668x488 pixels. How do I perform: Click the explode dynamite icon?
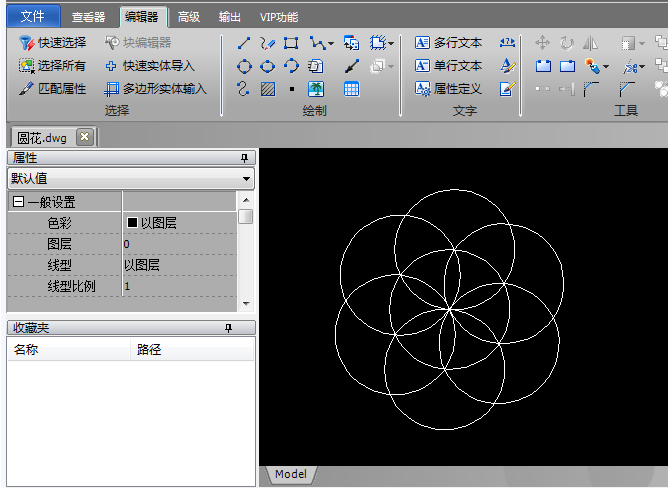[593, 66]
